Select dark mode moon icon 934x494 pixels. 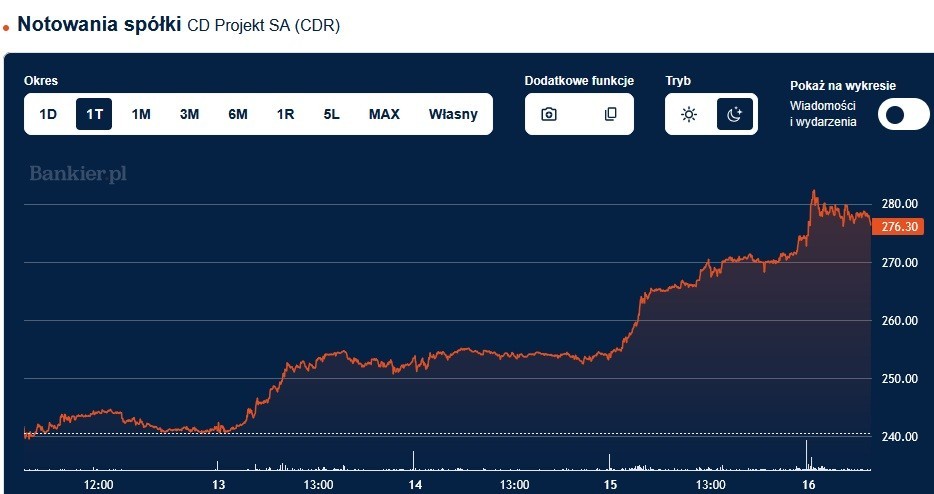734,114
